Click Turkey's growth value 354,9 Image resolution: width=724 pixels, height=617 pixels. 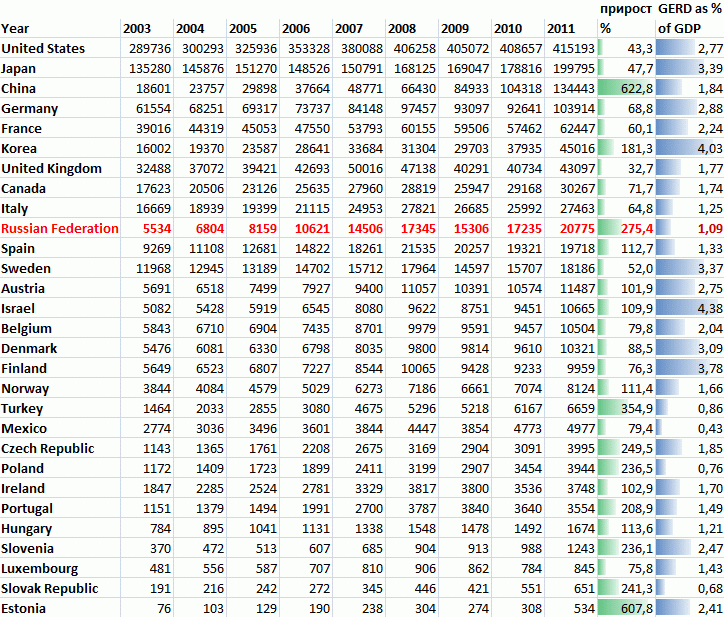(637, 409)
